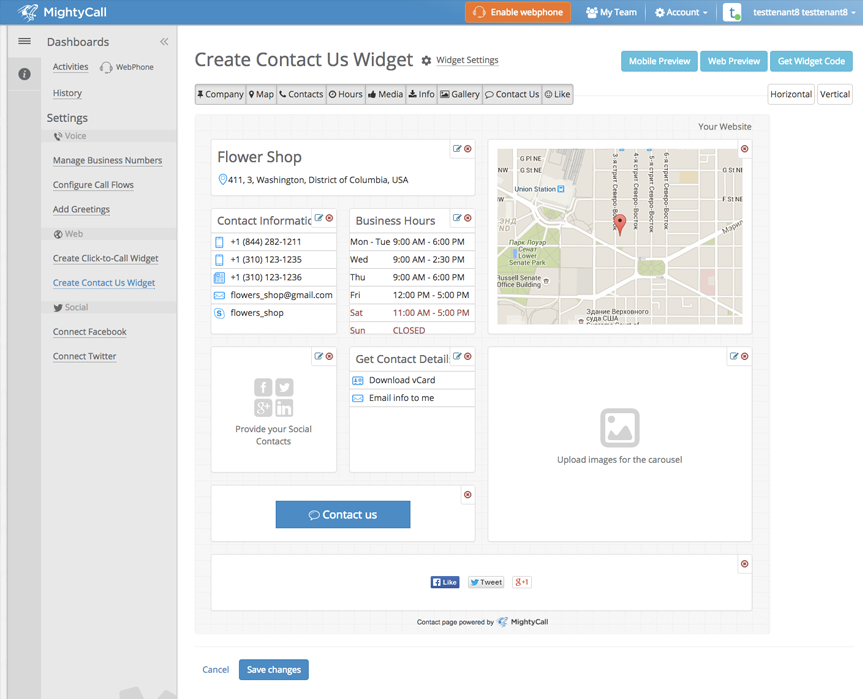Viewport: 863px width, 699px height.
Task: Click the blue Contact us button
Action: [343, 515]
